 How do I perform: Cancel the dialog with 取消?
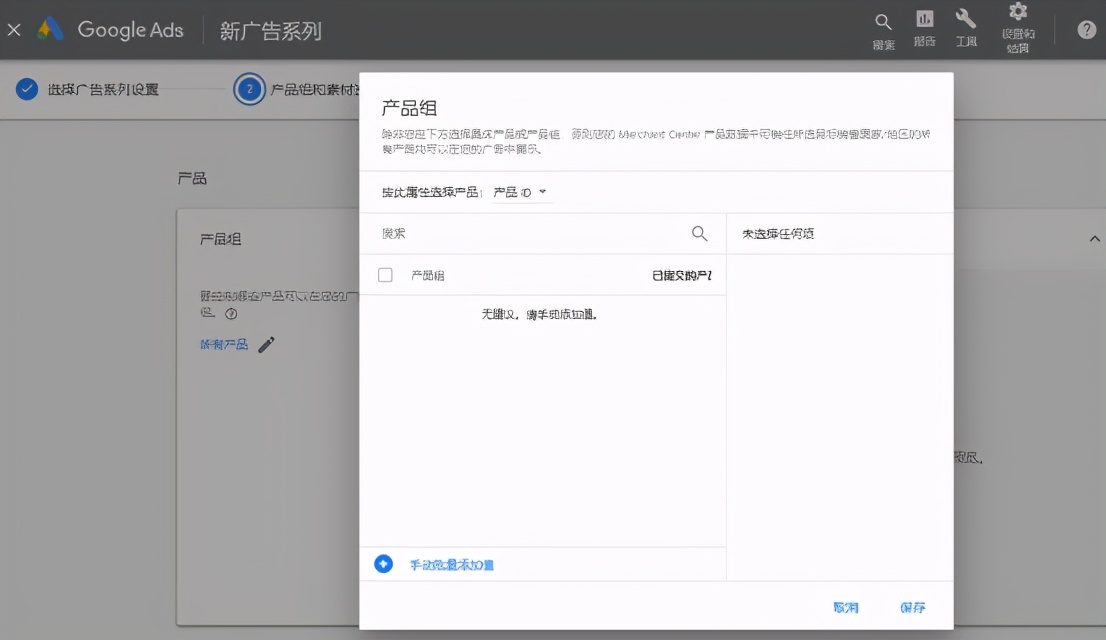pyautogui.click(x=846, y=606)
